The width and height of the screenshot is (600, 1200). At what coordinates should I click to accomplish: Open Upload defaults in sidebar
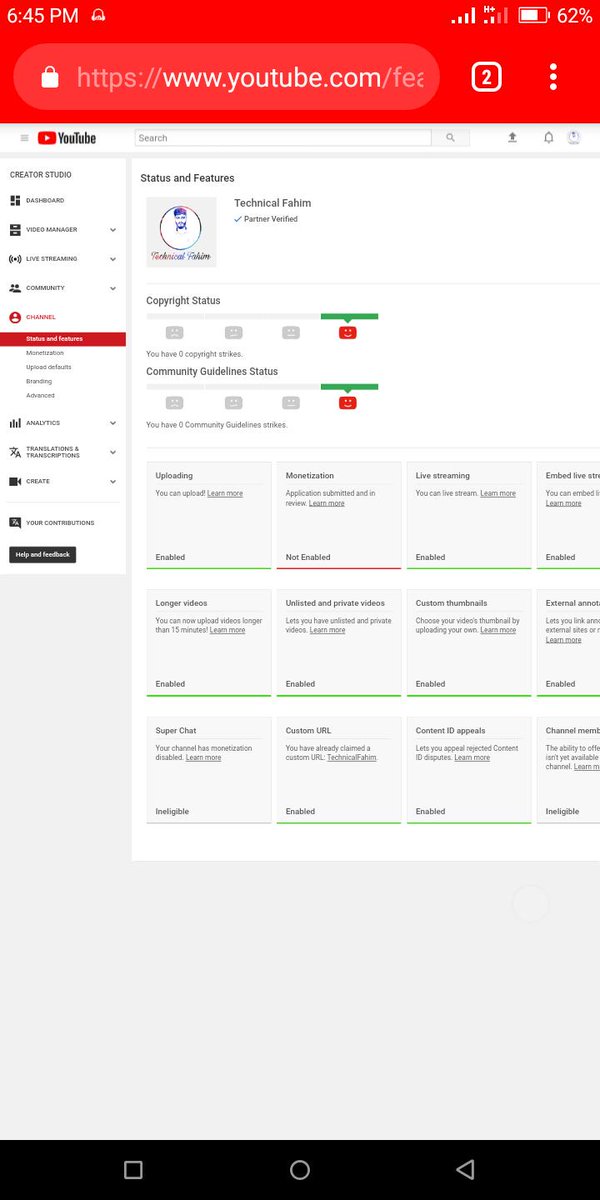[x=49, y=367]
